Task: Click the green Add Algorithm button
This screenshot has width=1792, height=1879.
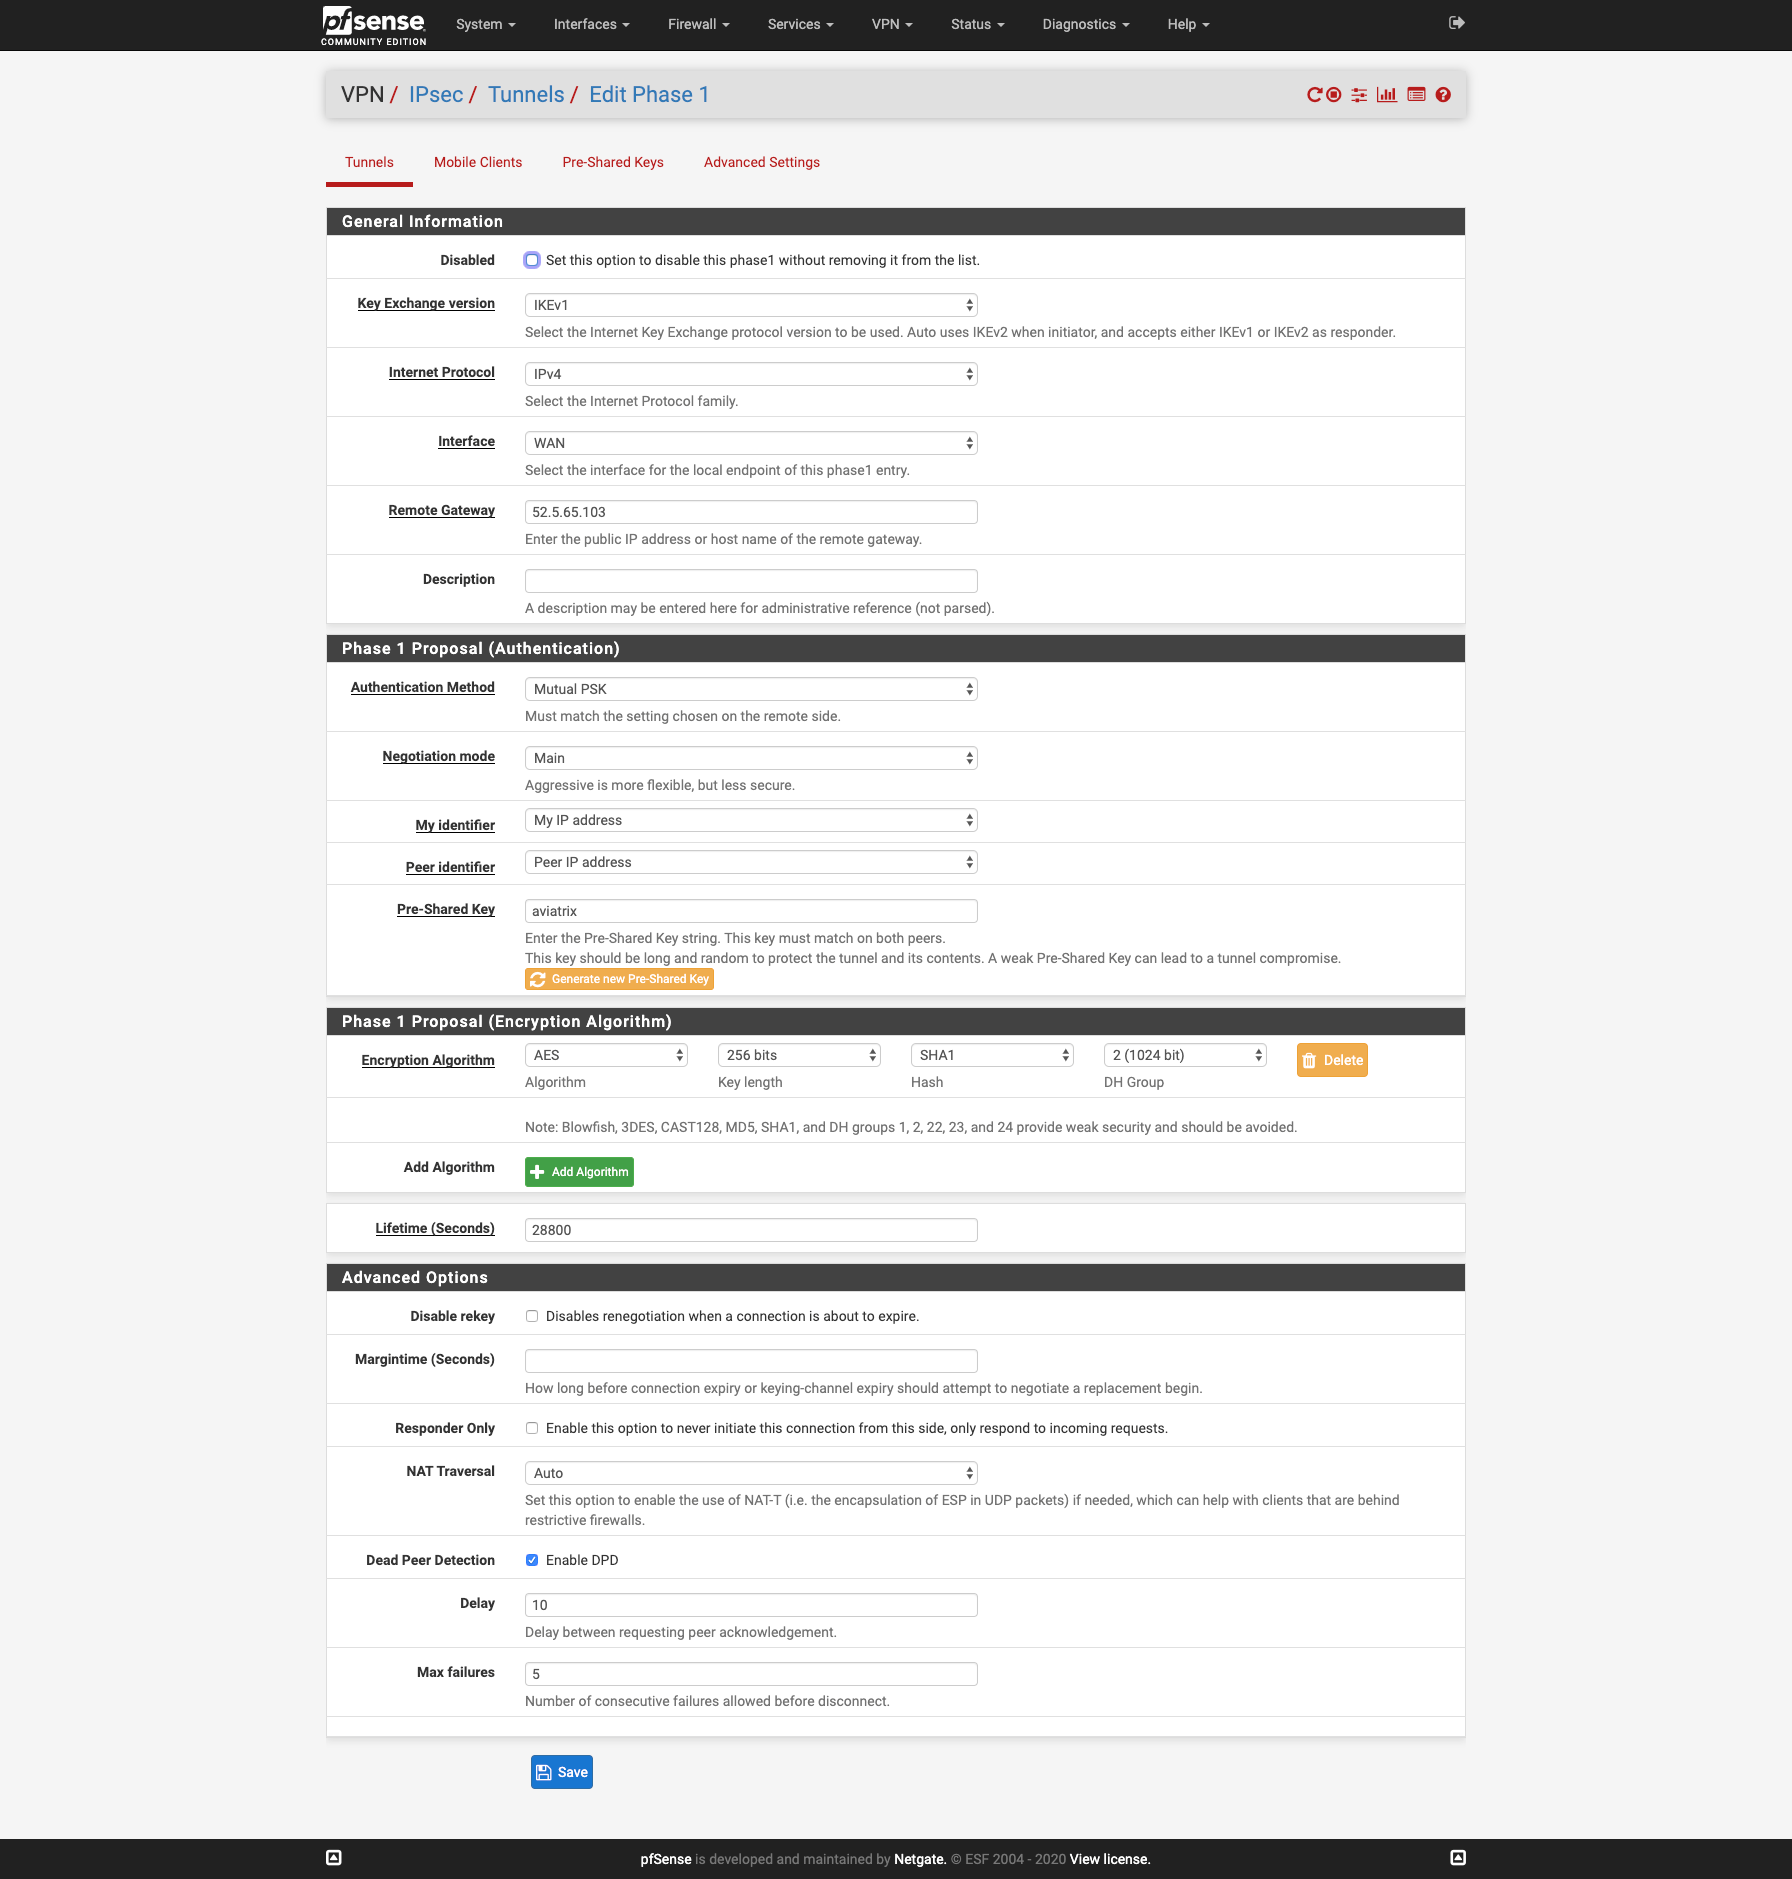Action: (x=579, y=1172)
